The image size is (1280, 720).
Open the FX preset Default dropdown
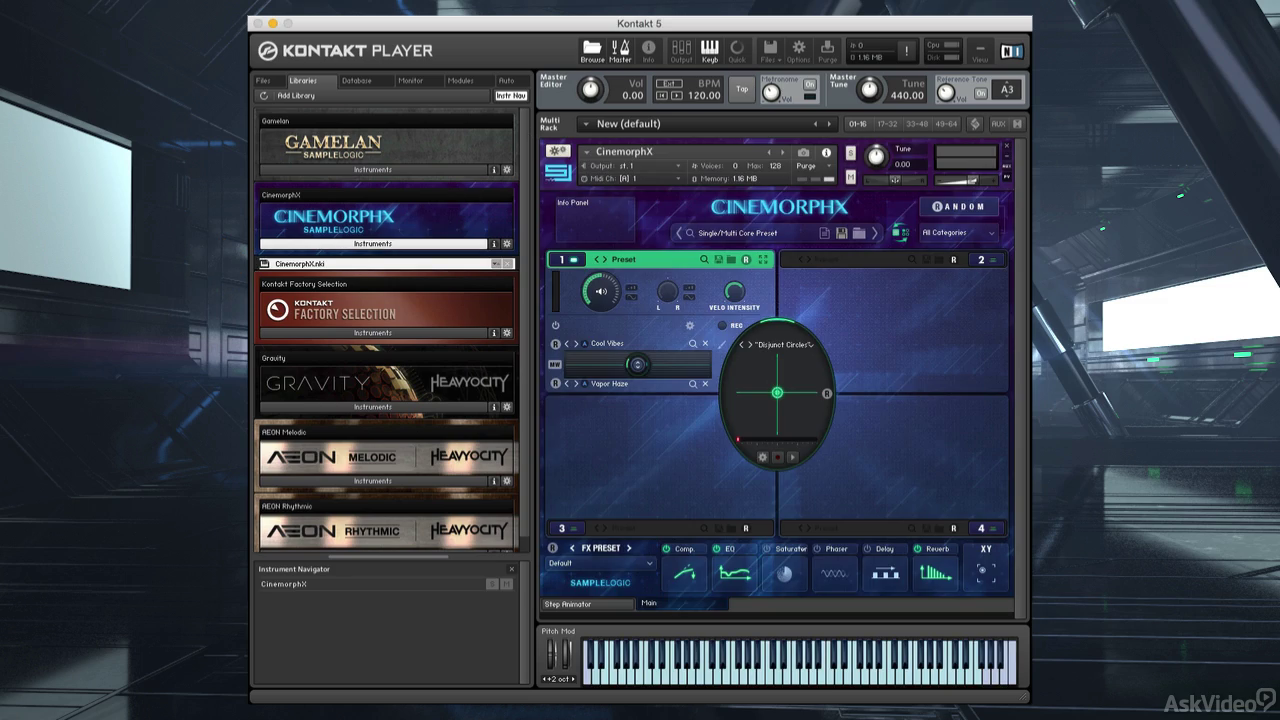pos(600,563)
